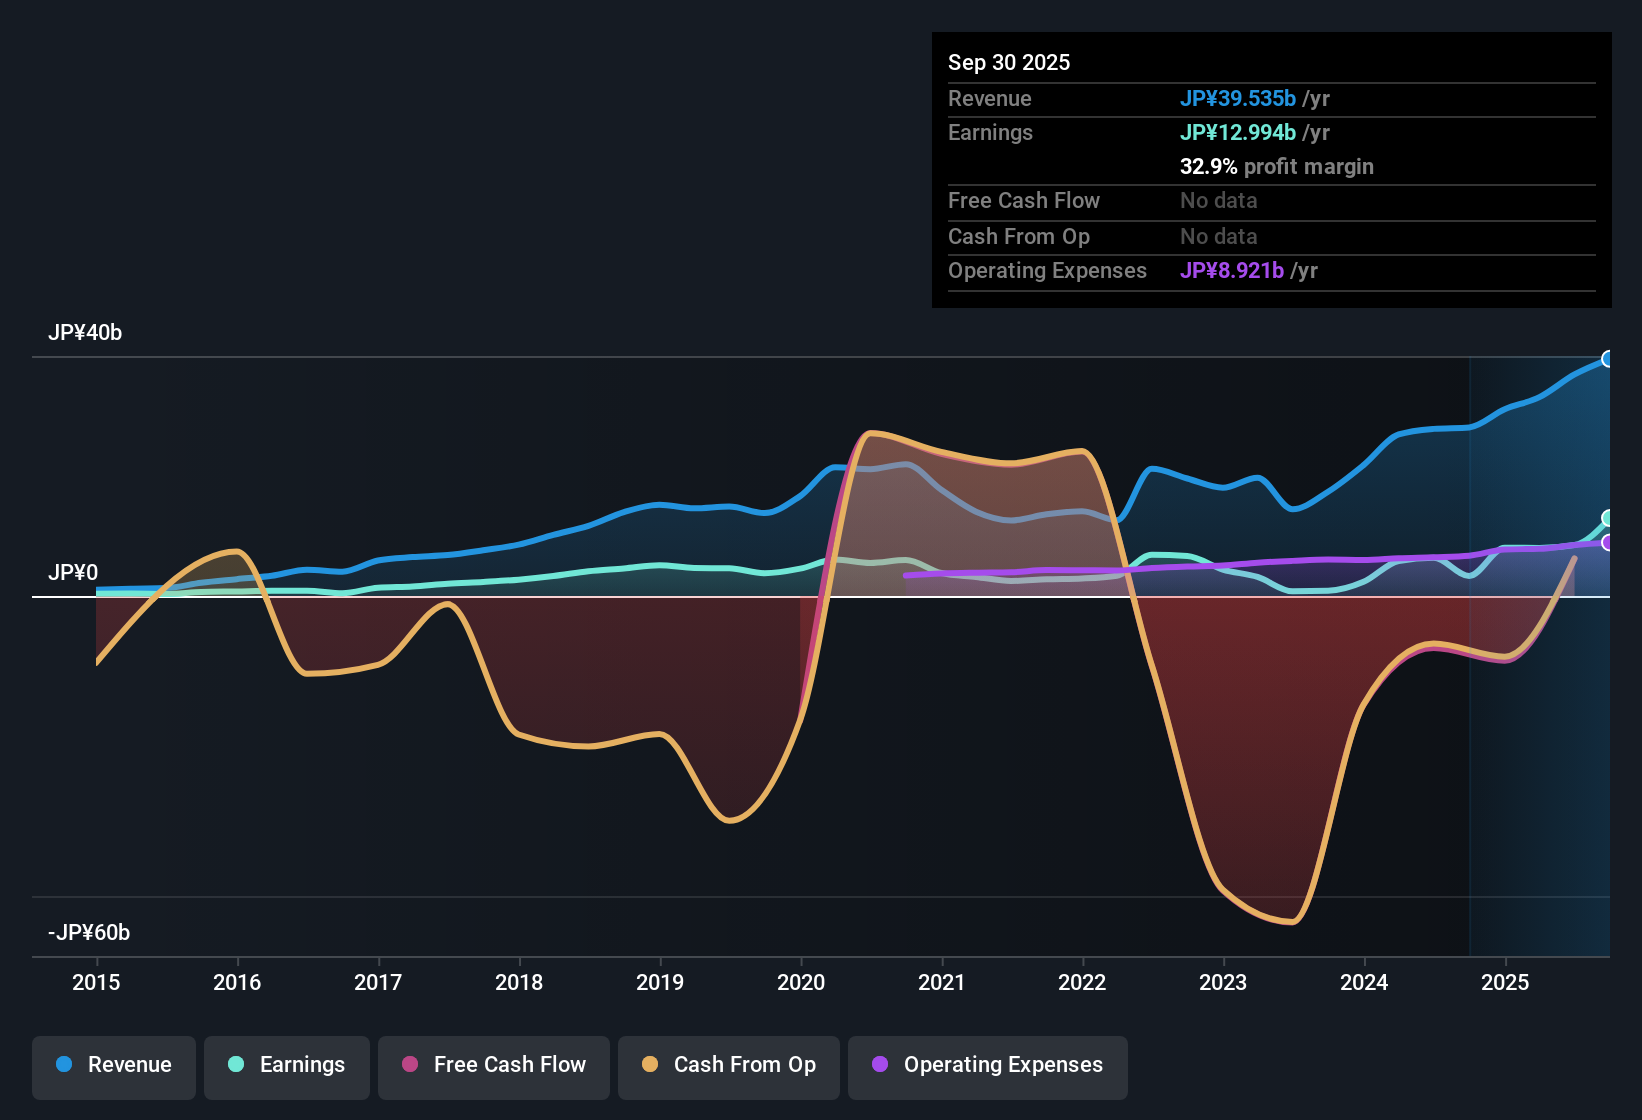
Task: Click the 32.9% profit margin indicator
Action: click(1277, 167)
